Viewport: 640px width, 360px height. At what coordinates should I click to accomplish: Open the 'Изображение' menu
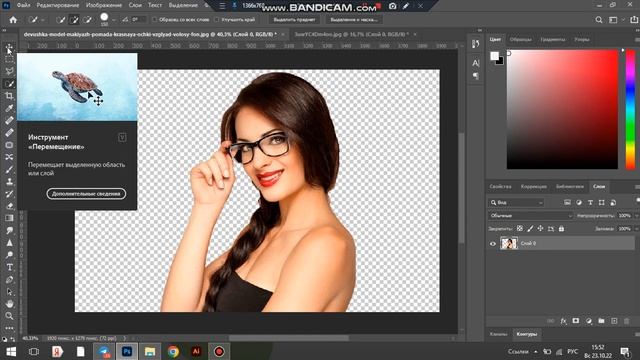104,5
